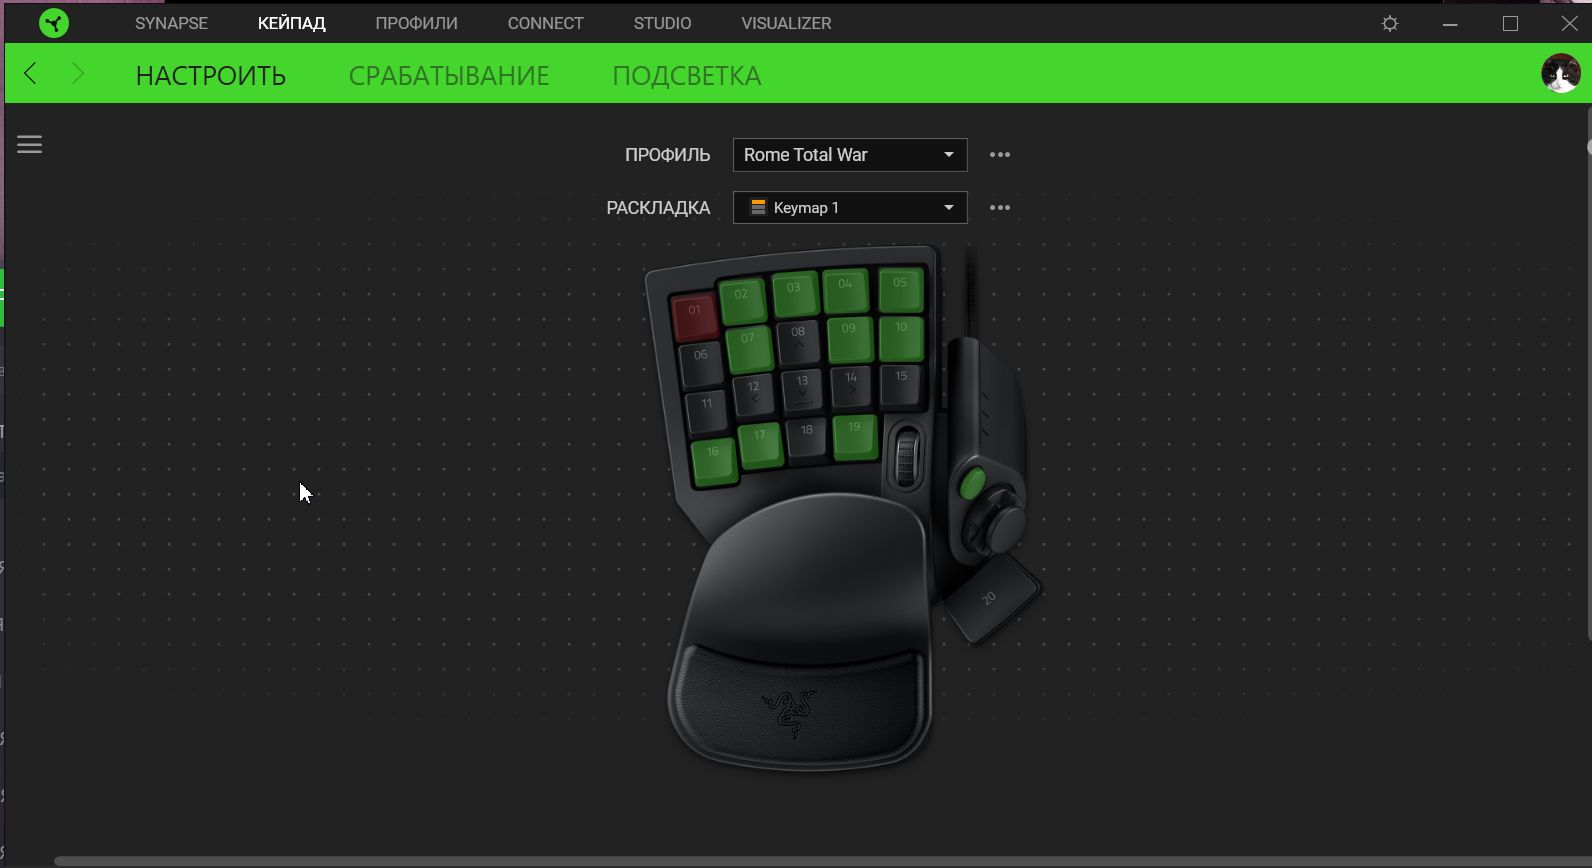Click the Razer logo icon
The width and height of the screenshot is (1592, 868).
pyautogui.click(x=54, y=23)
